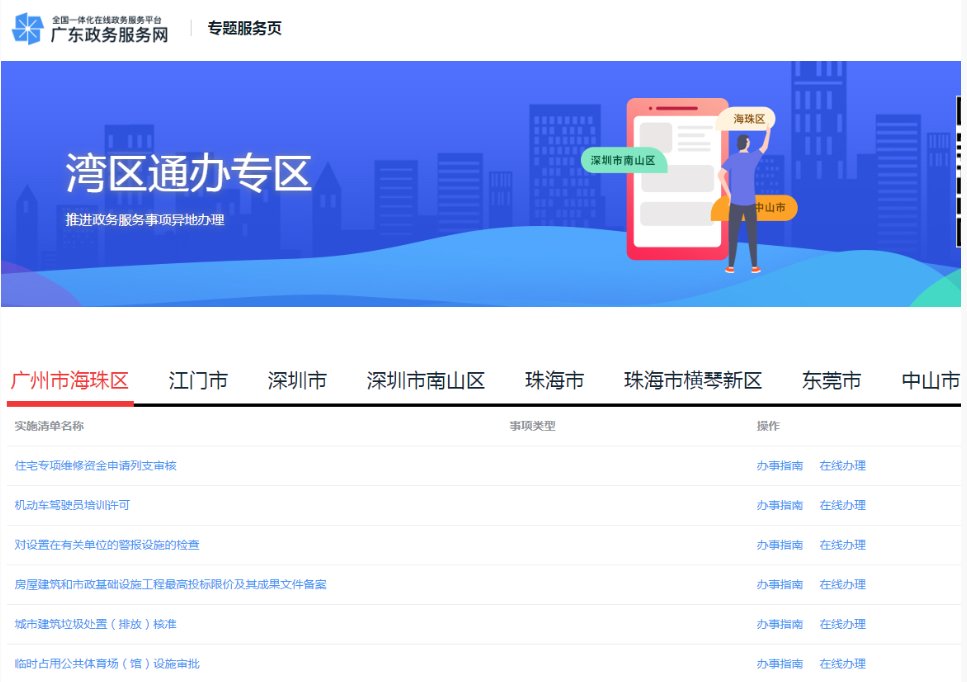Image resolution: width=967 pixels, height=682 pixels.
Task: Click the 实施清单名称 column header
Action: 49,425
